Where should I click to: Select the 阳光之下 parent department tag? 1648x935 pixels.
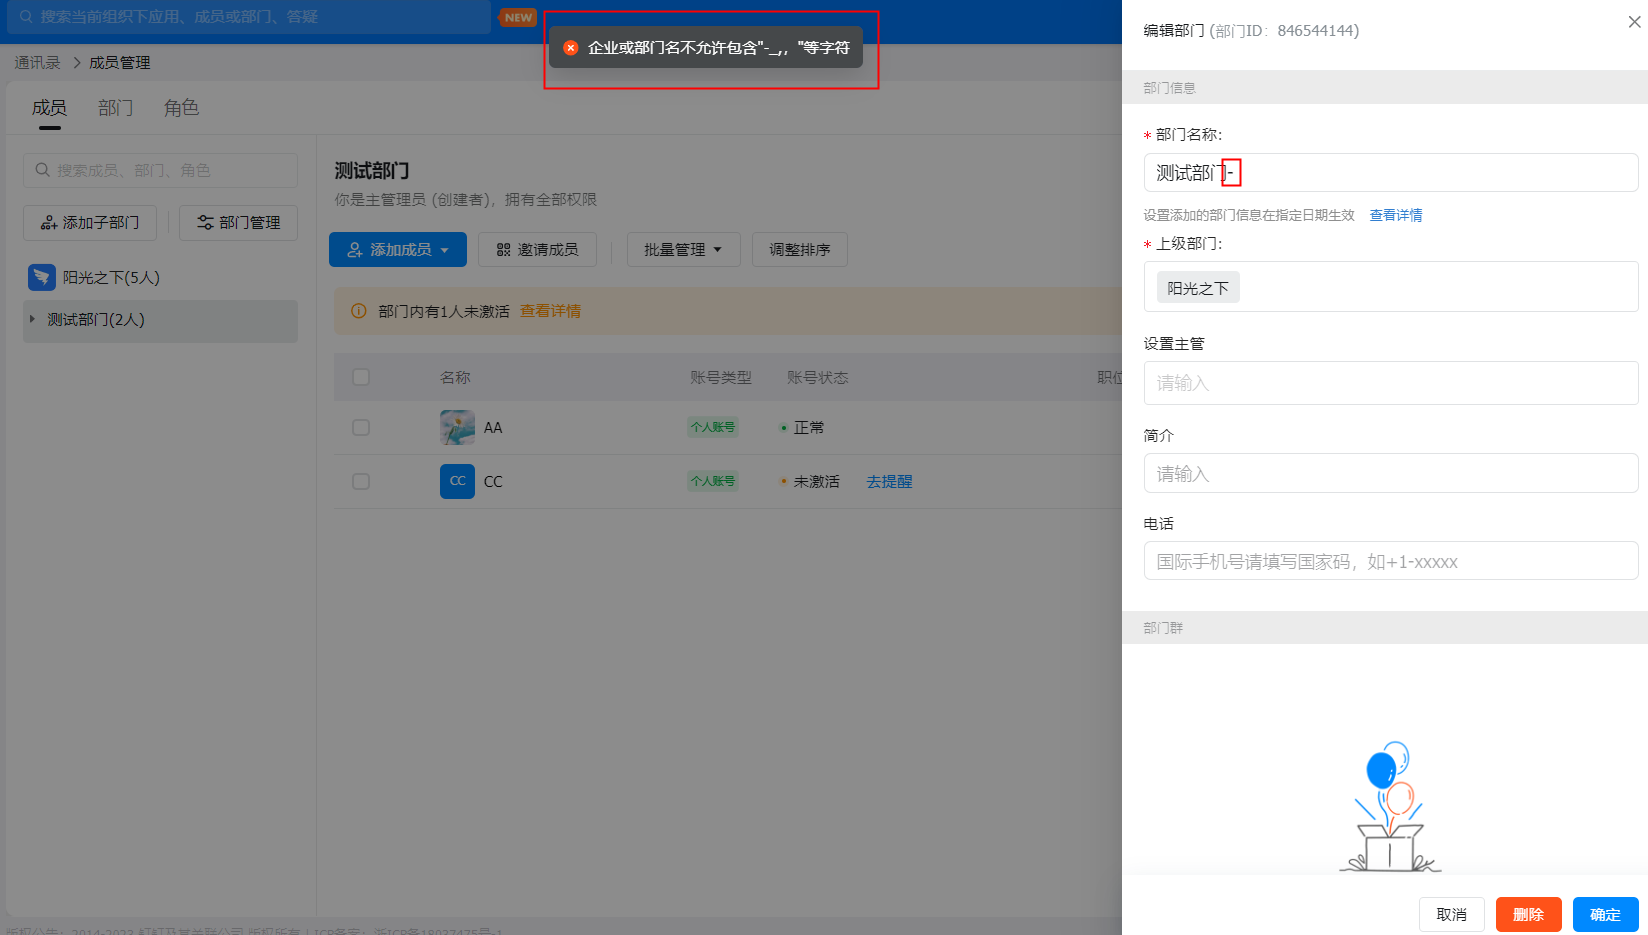pos(1198,288)
